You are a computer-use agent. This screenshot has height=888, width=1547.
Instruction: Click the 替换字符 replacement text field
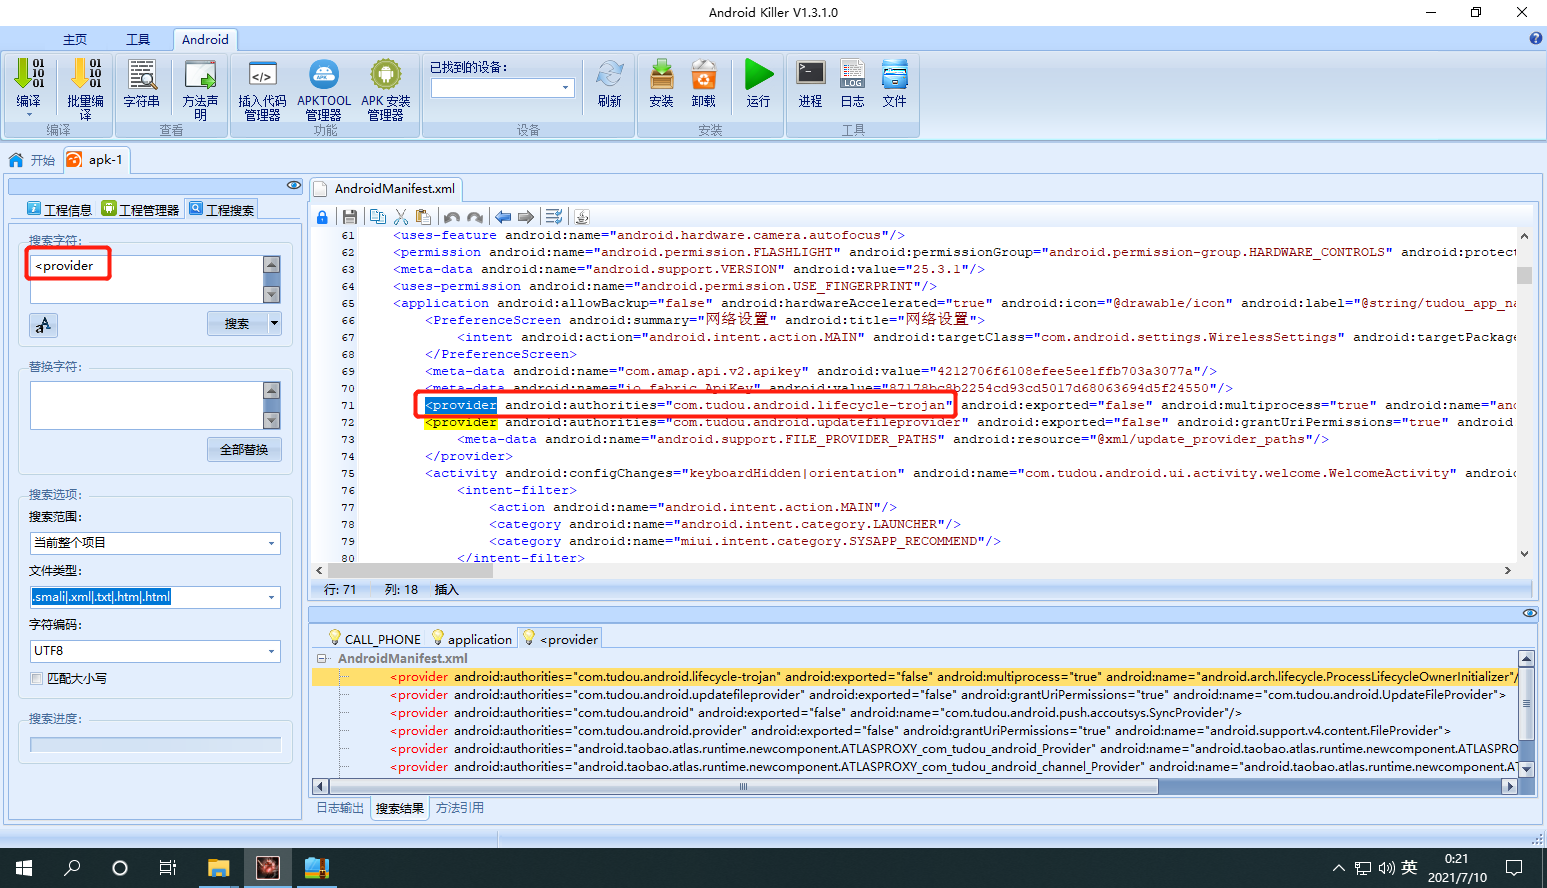pos(146,405)
